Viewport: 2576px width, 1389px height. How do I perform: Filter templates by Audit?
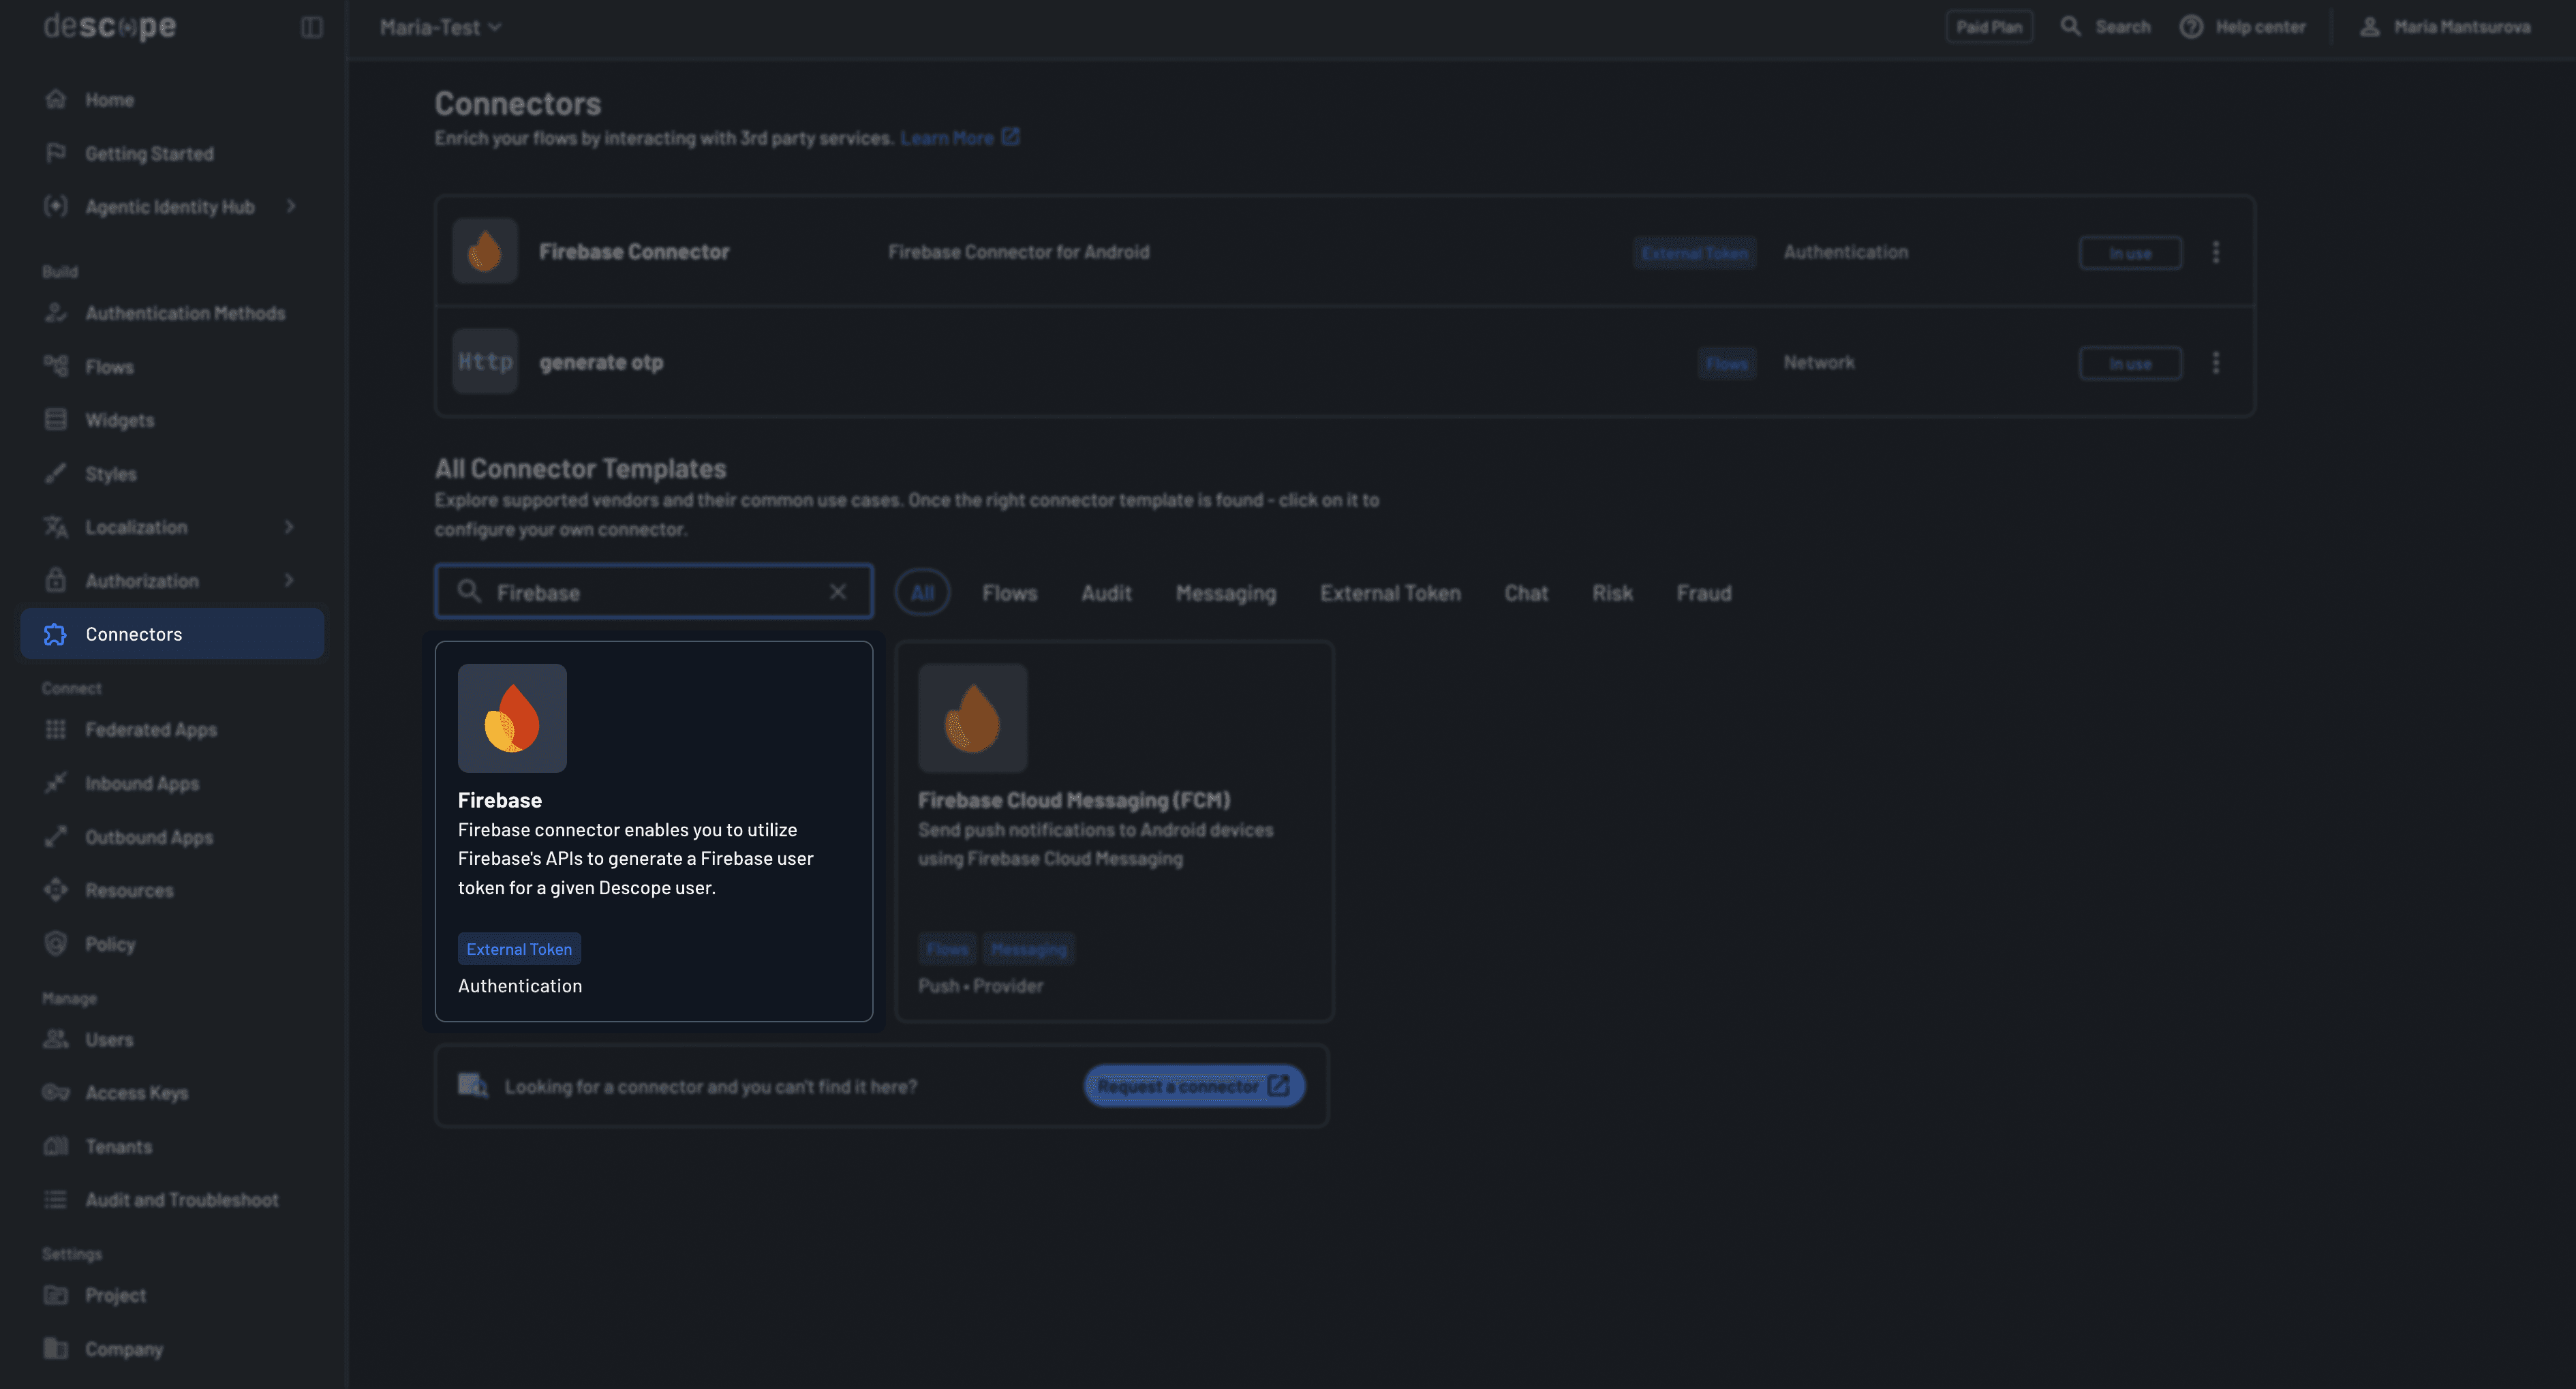[x=1106, y=593]
